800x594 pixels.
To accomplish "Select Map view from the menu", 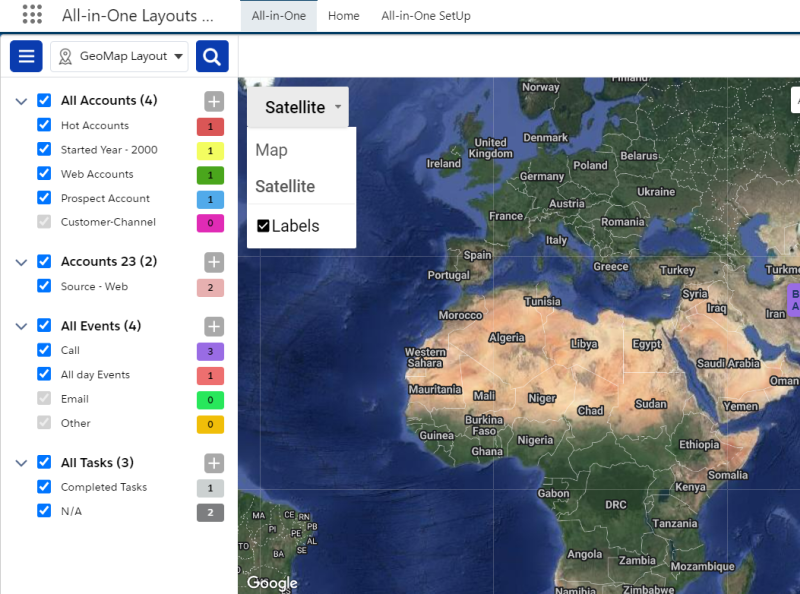I will [x=271, y=150].
